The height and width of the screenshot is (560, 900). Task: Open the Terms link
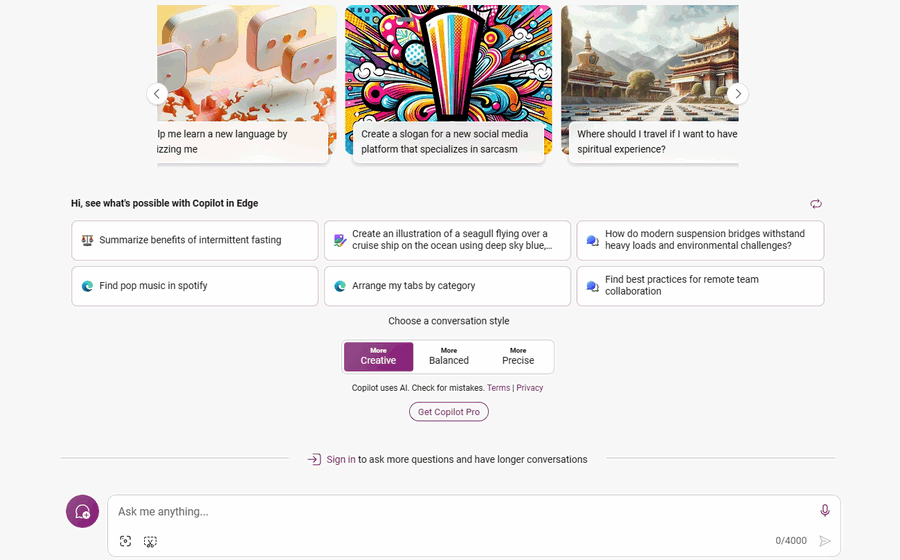click(x=498, y=388)
